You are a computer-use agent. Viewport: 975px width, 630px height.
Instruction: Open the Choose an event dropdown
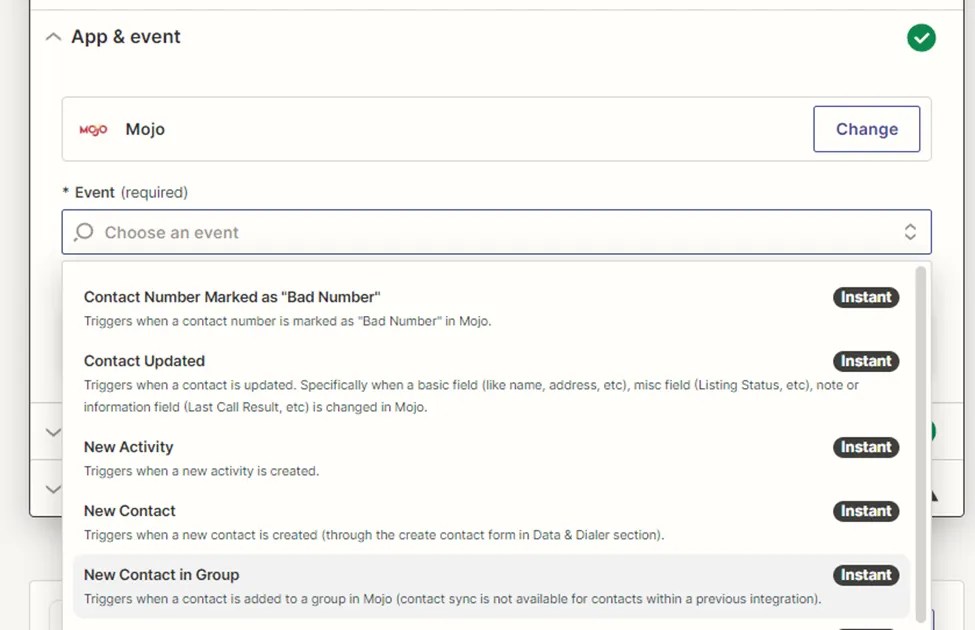(910, 231)
